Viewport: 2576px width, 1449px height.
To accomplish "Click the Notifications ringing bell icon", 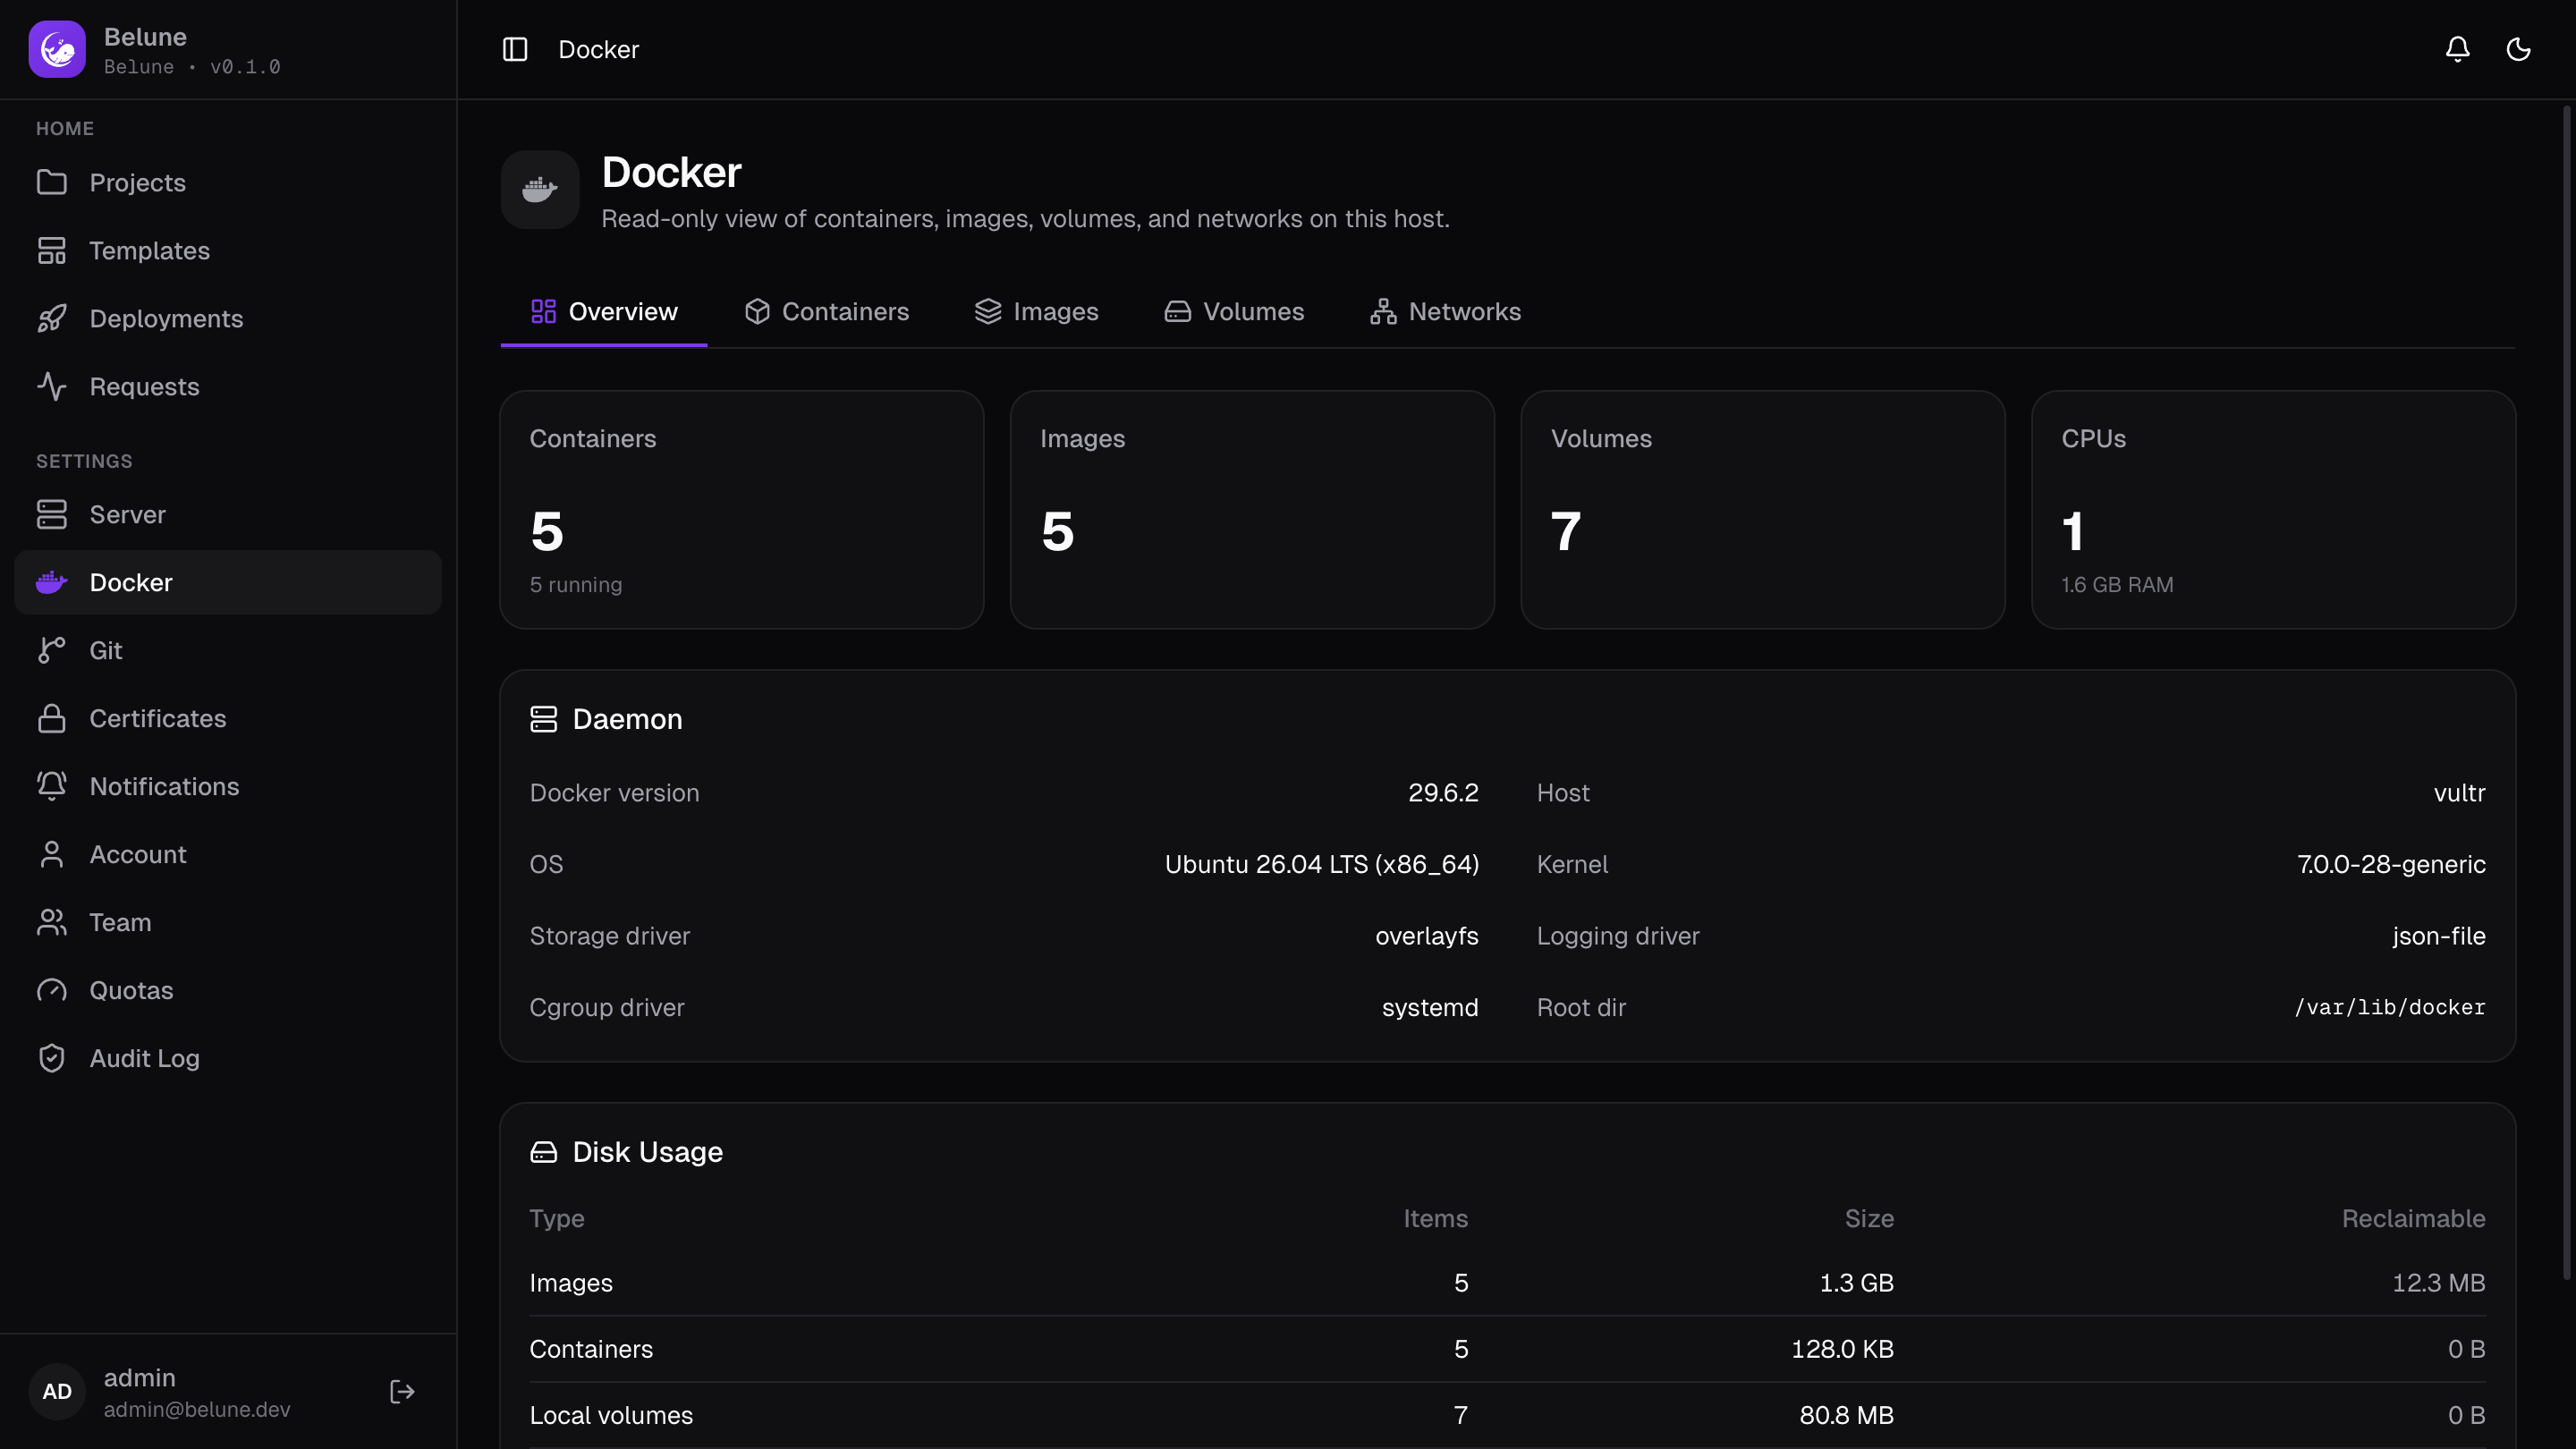I will click(52, 786).
